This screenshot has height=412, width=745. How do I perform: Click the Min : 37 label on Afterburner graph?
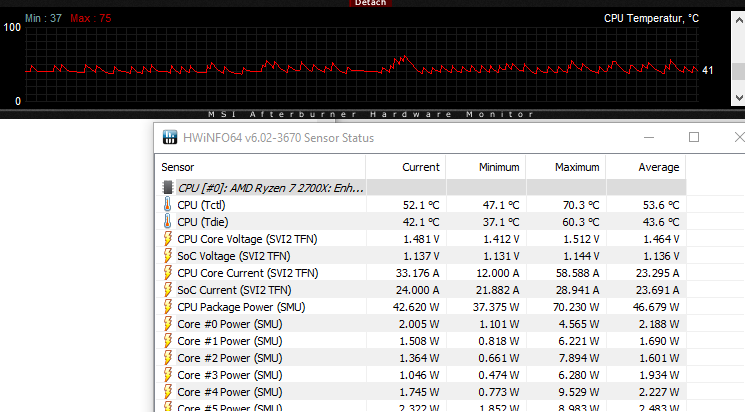pyautogui.click(x=43, y=19)
